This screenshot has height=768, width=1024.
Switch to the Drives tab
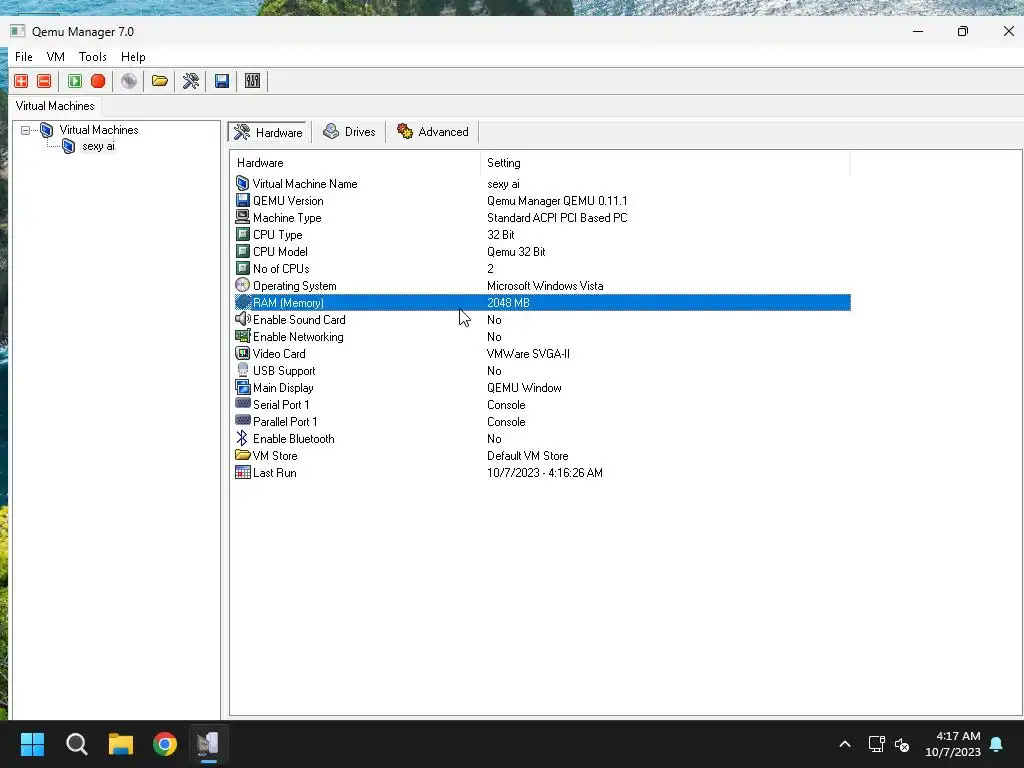point(349,132)
